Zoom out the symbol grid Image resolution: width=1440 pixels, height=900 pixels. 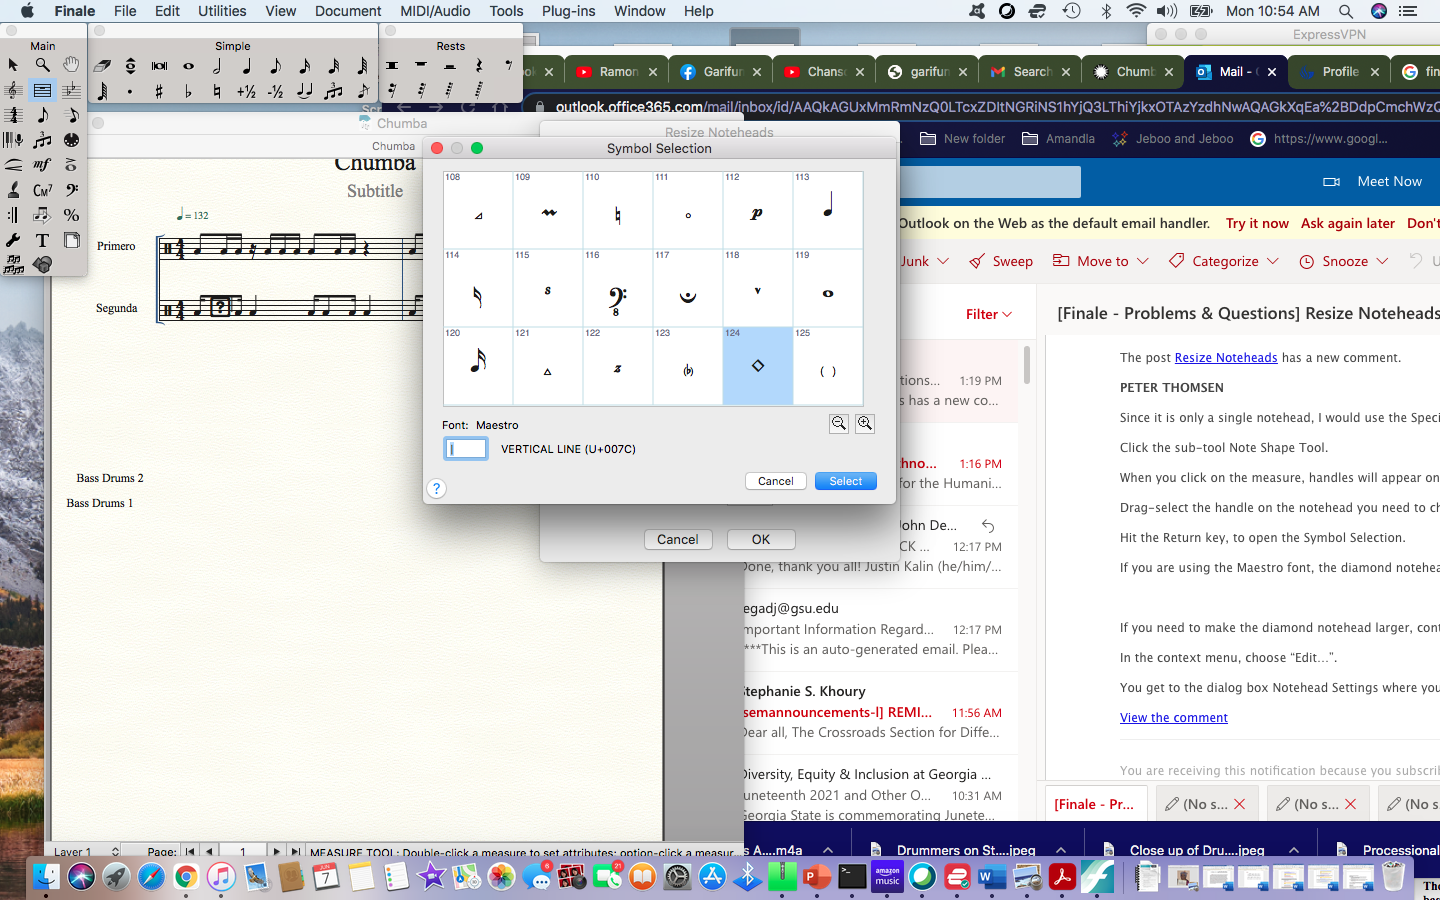839,424
